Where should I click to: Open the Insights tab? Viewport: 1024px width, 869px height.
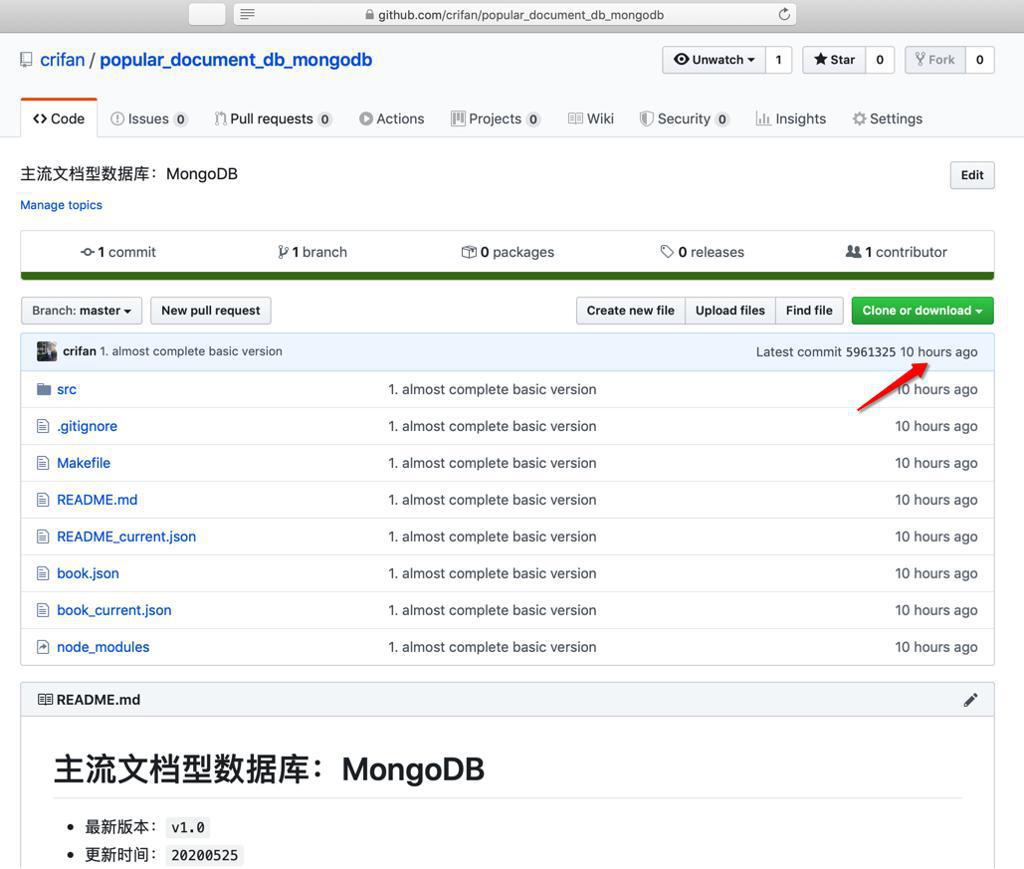tap(790, 118)
